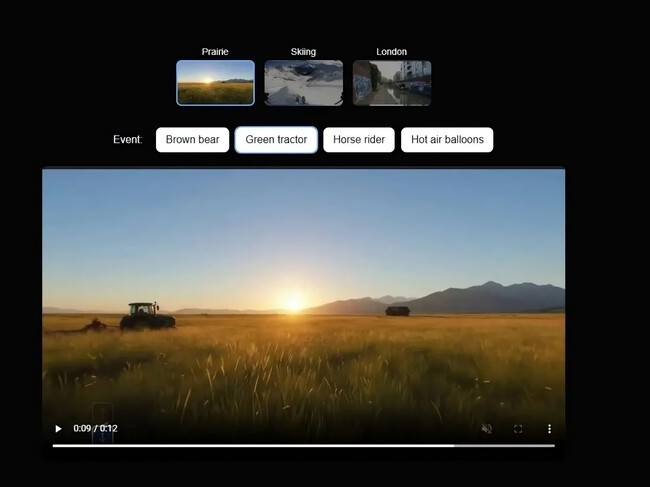Screen dimensions: 650x487
Task: Enter fullscreen video mode
Action: [x=518, y=429]
